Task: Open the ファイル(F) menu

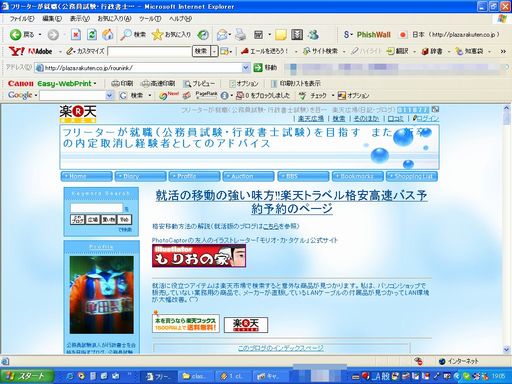Action: (22, 19)
